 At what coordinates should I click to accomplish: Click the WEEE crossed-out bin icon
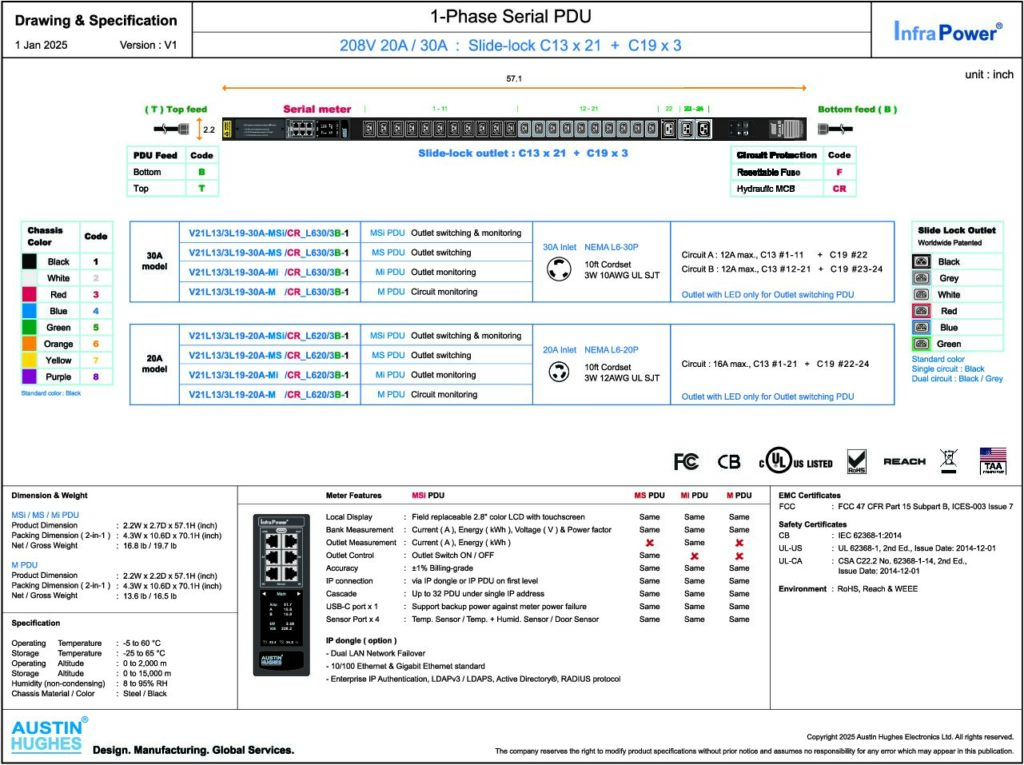(949, 461)
